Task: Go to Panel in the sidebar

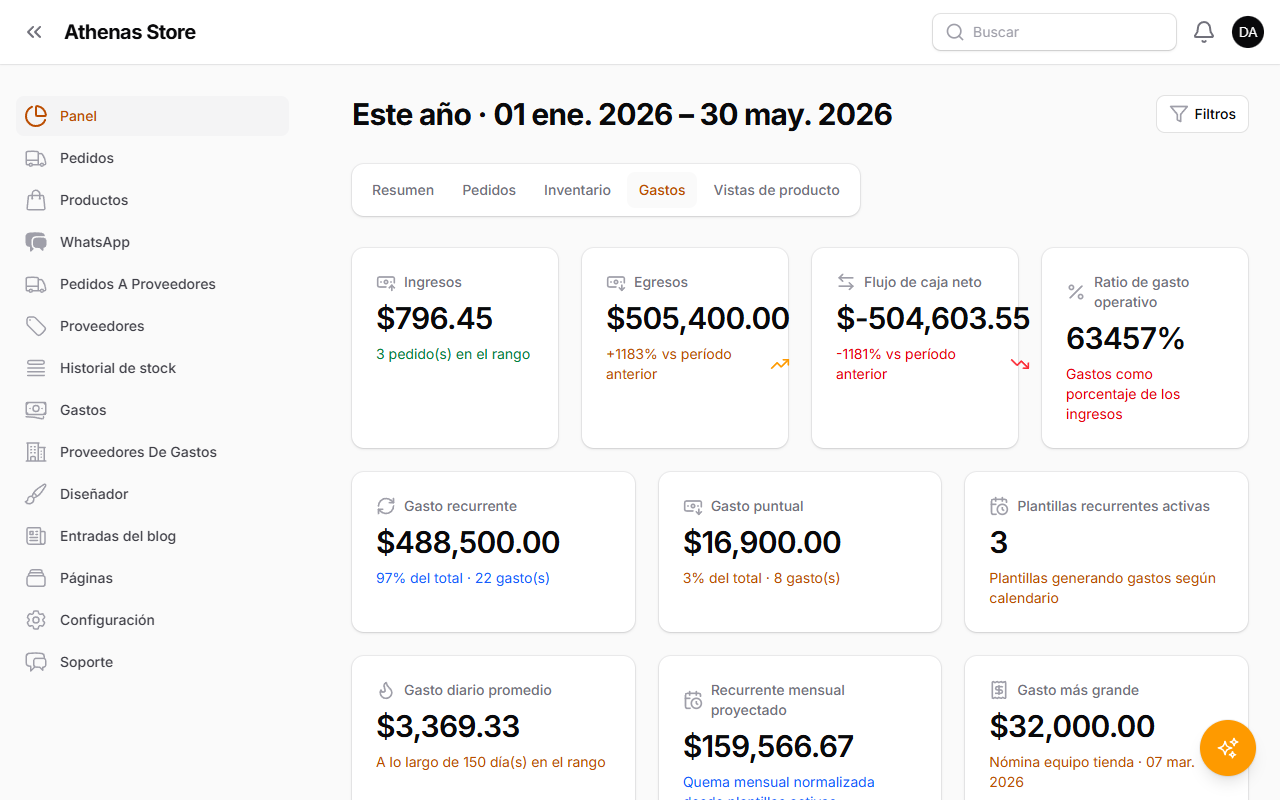Action: tap(153, 116)
